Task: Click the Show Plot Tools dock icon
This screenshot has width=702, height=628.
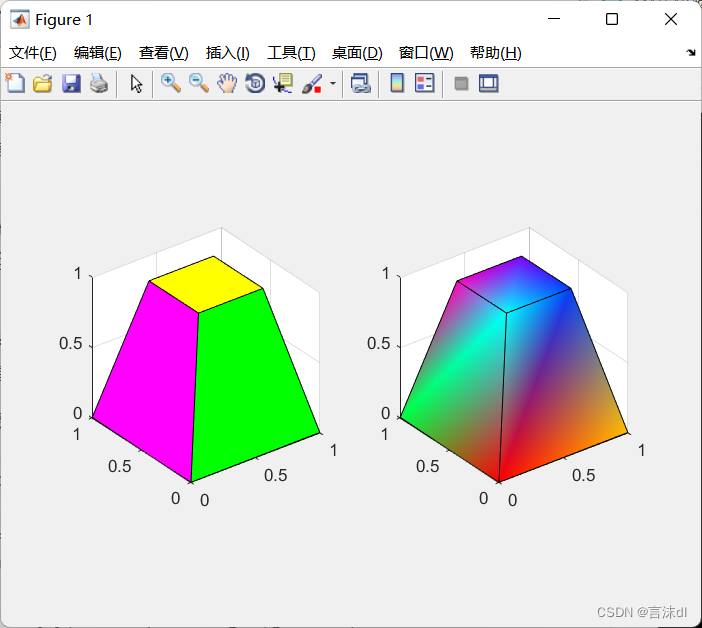Action: click(x=489, y=84)
